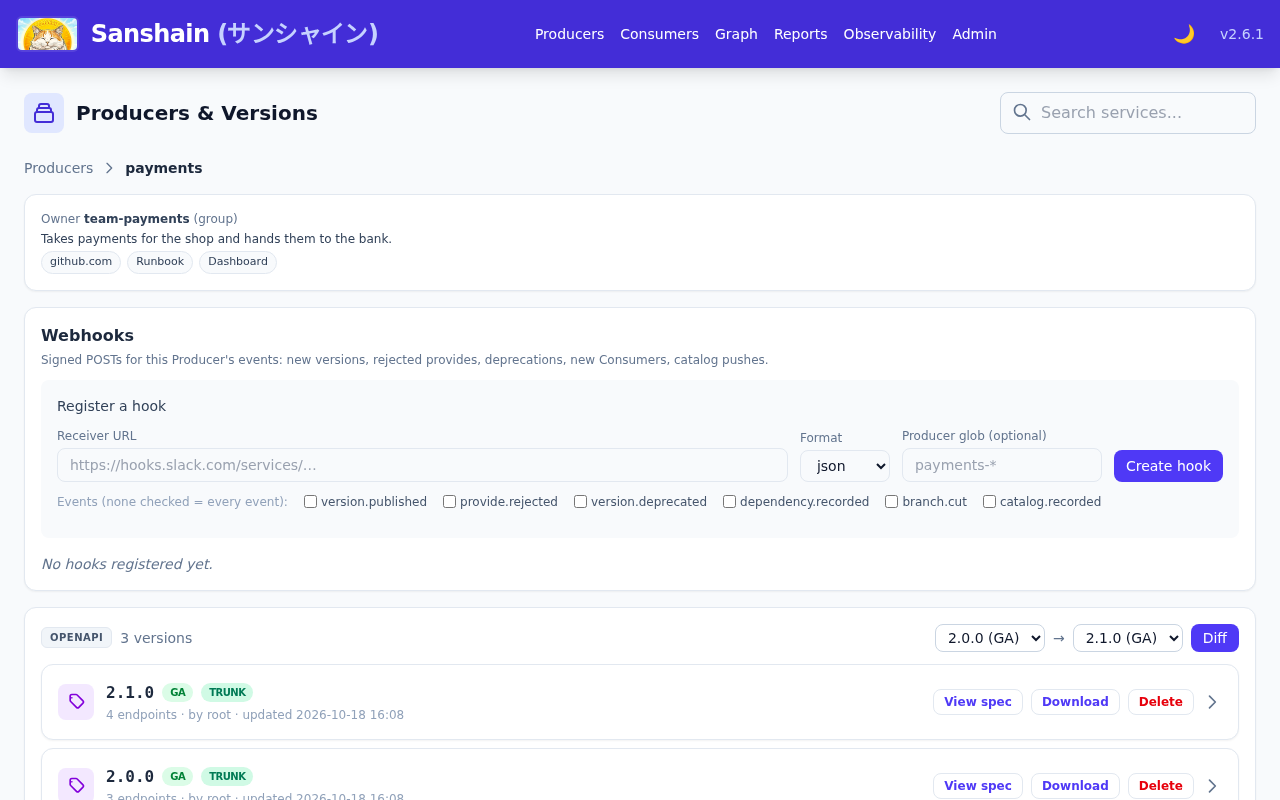Enable the catalog.recorded event checkbox
The width and height of the screenshot is (1280, 800).
pyautogui.click(x=989, y=502)
